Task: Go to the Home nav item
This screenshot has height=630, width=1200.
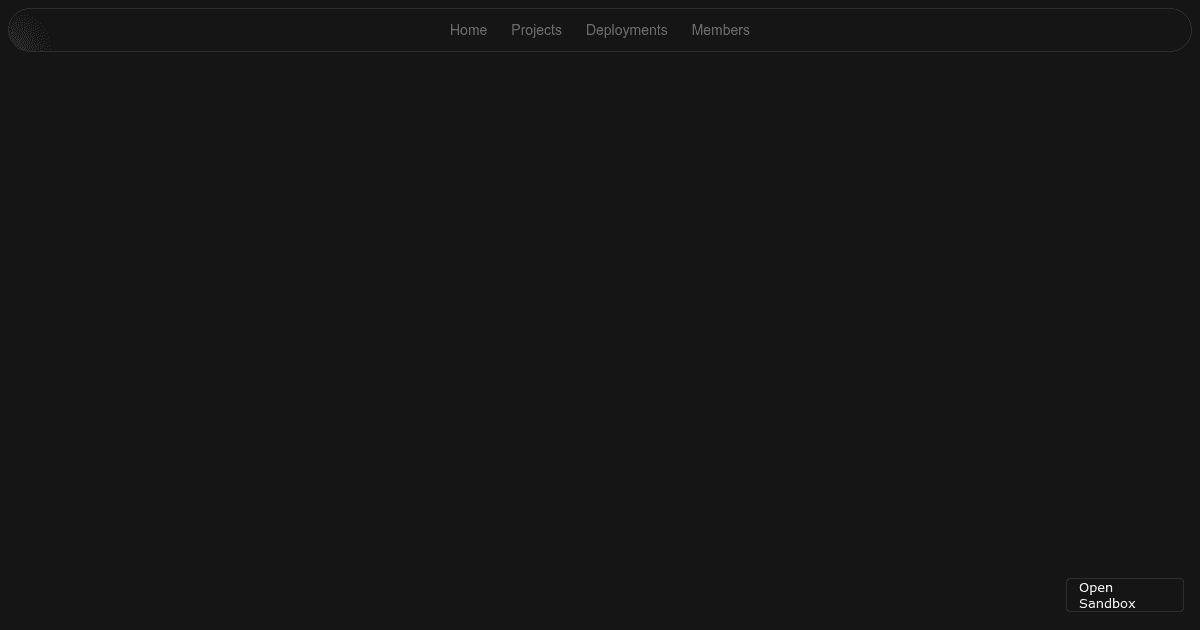Action: (x=468, y=30)
